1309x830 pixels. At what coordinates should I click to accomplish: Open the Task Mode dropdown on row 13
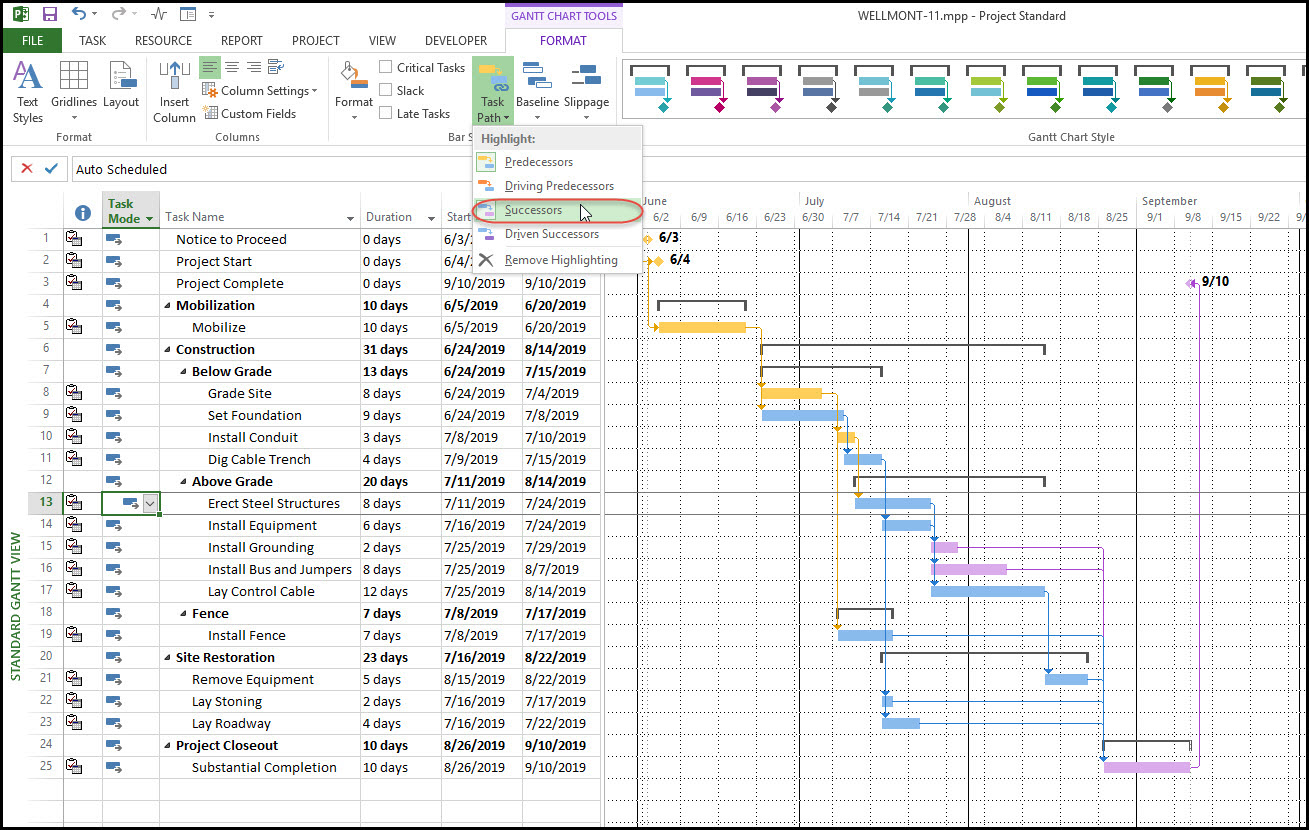[150, 503]
